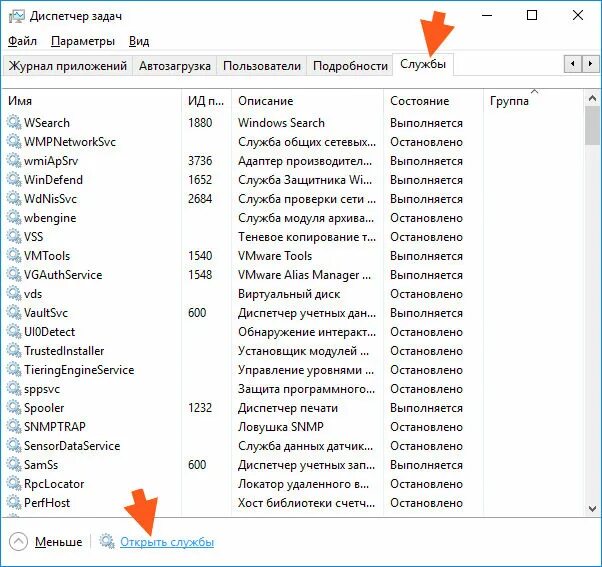Click the gear icon of WMPNetworkSvc service

pyautogui.click(x=14, y=142)
